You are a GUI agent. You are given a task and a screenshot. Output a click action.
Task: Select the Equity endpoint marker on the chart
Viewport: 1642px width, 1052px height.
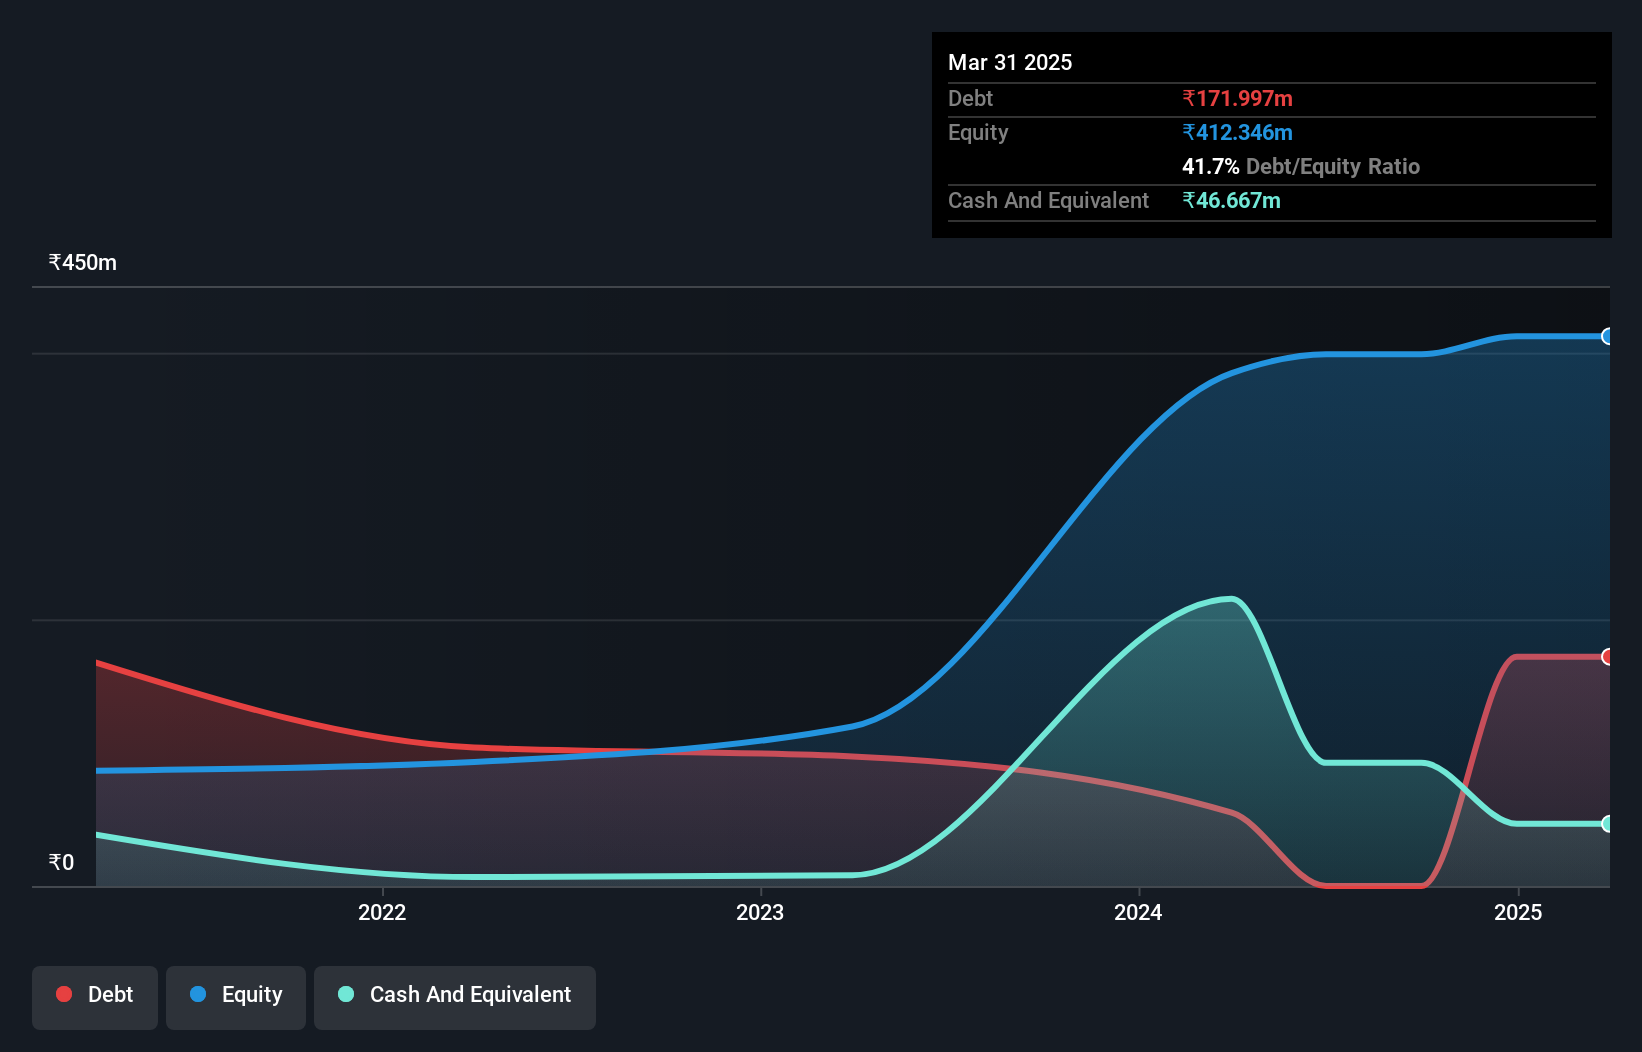(x=1606, y=337)
